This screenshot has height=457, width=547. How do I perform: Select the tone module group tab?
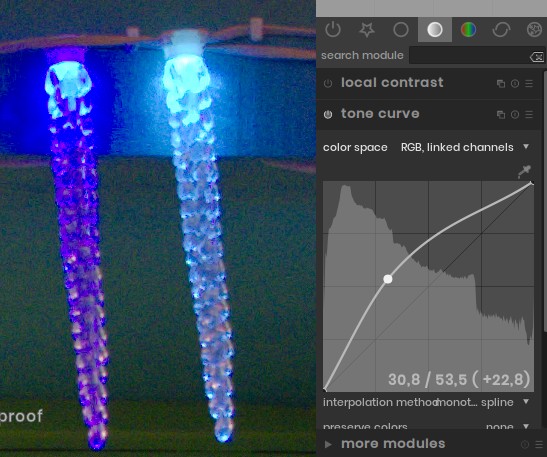click(435, 30)
